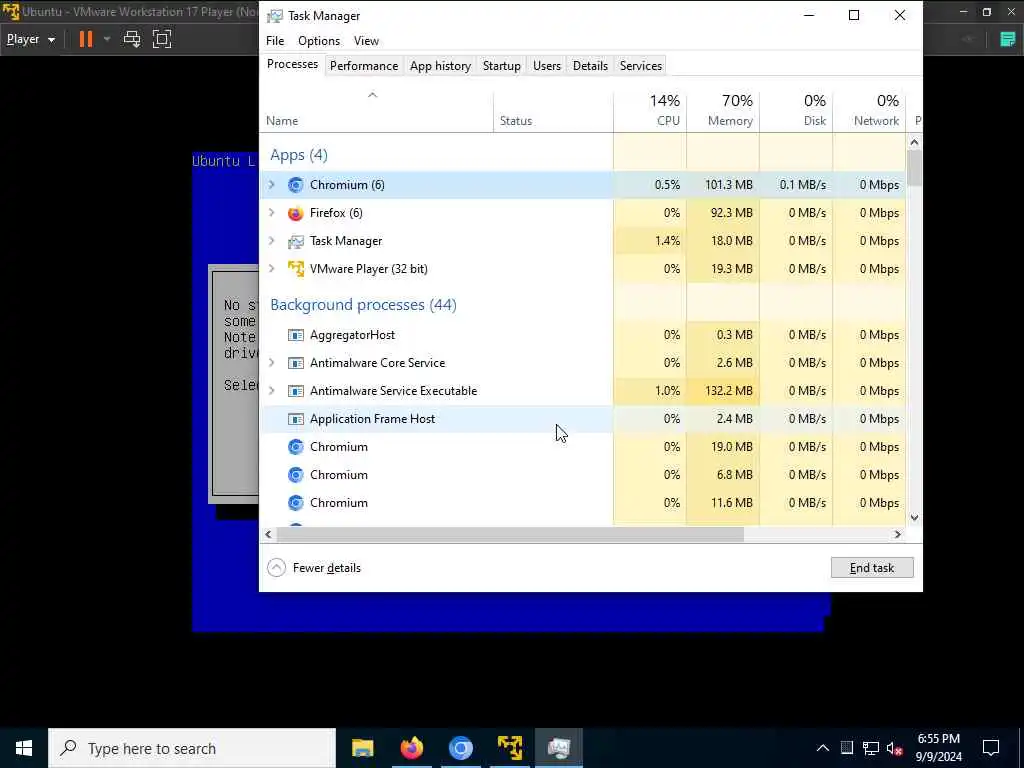Expand the Firefox (6) app group
Viewport: 1024px width, 768px height.
tap(272, 213)
